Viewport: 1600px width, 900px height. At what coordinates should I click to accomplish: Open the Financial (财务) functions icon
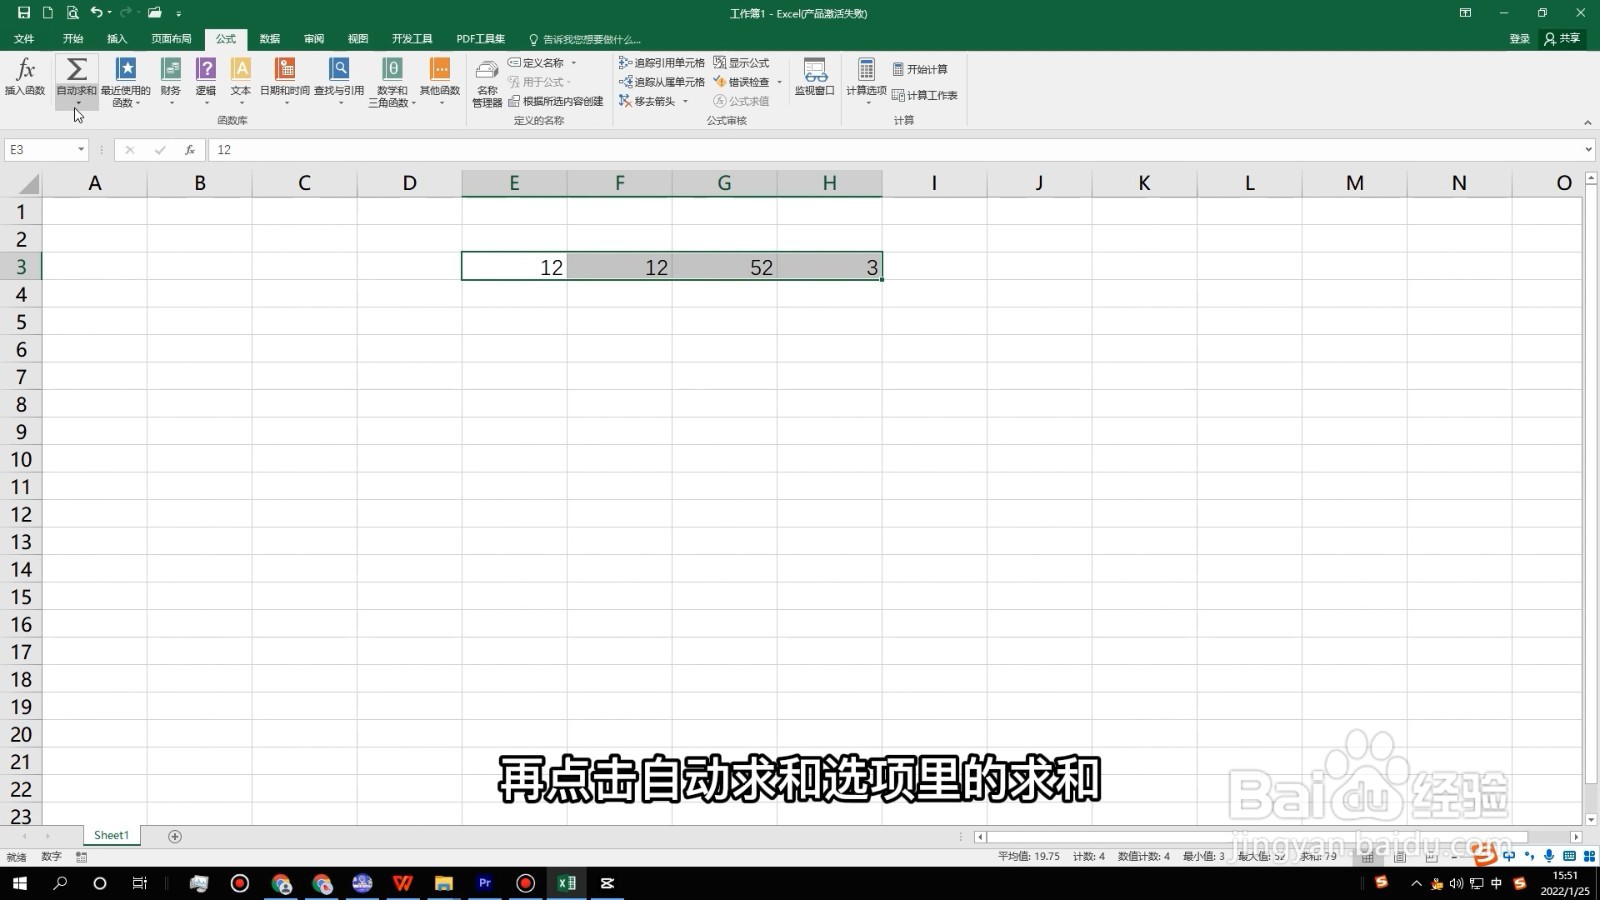171,69
